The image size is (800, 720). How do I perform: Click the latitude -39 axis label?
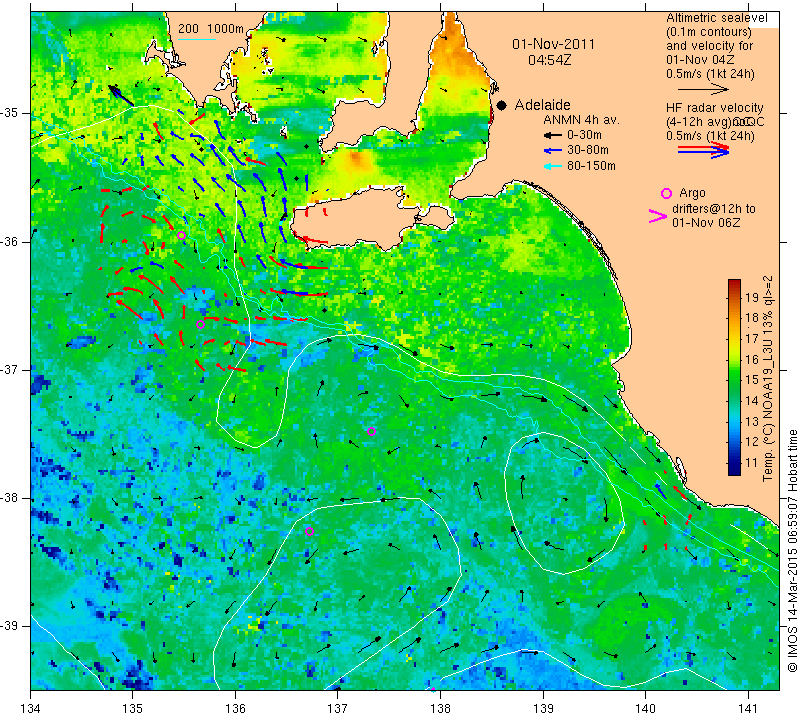[10, 626]
